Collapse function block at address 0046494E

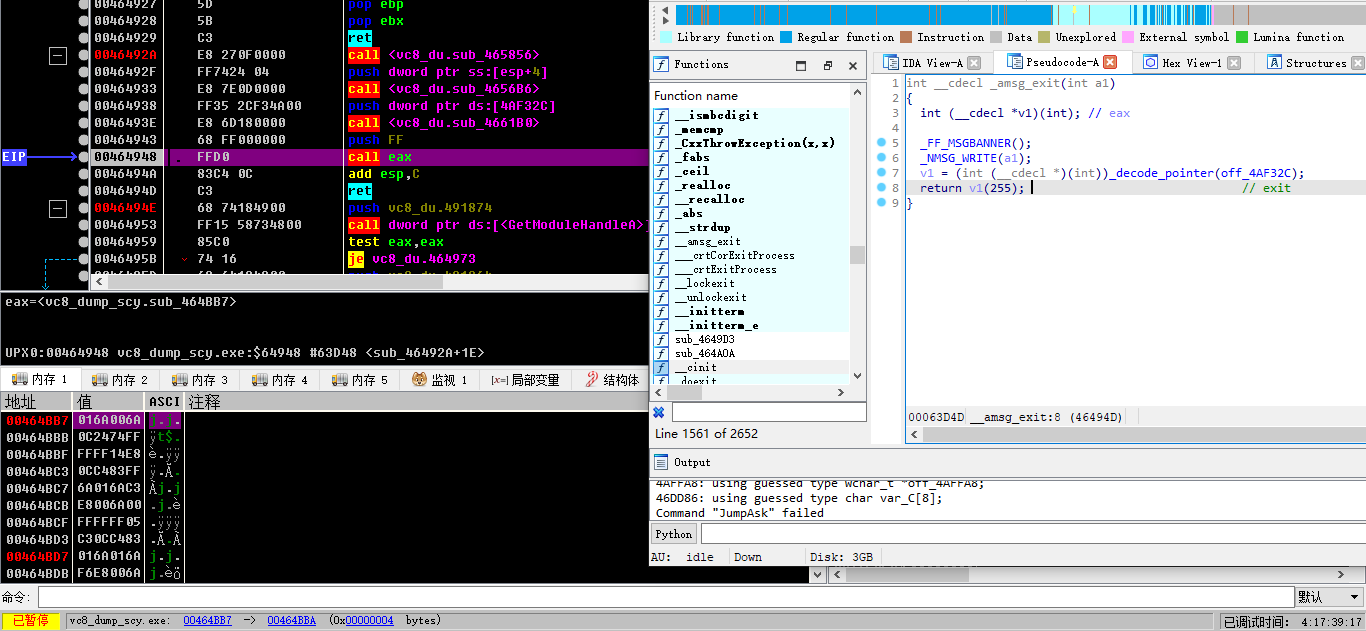(58, 208)
